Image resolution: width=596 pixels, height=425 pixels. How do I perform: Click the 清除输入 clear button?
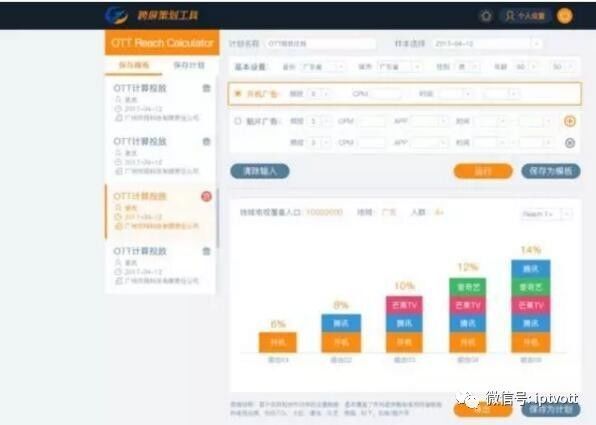(260, 171)
